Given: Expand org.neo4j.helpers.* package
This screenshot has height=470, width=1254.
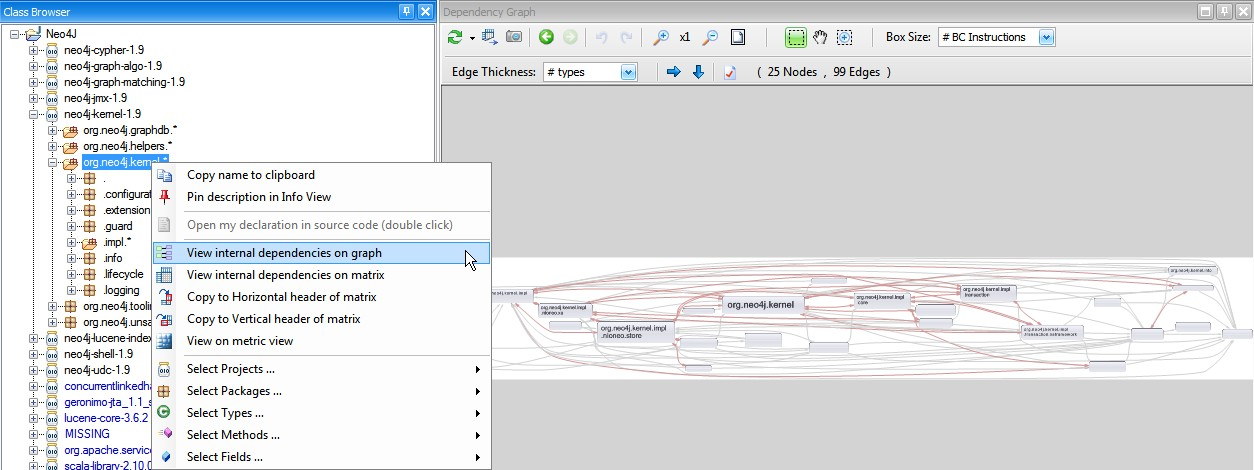Looking at the screenshot, I should coord(53,146).
